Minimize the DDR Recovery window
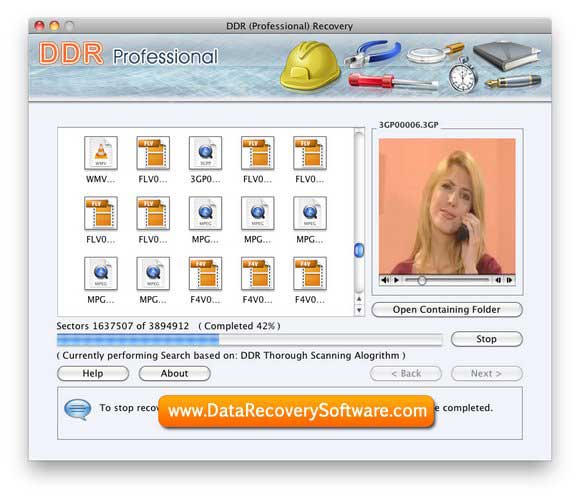Viewport: 580px width, 500px height. 54,26
